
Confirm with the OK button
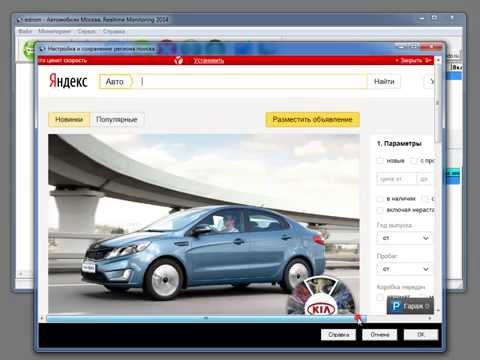pyautogui.click(x=421, y=334)
